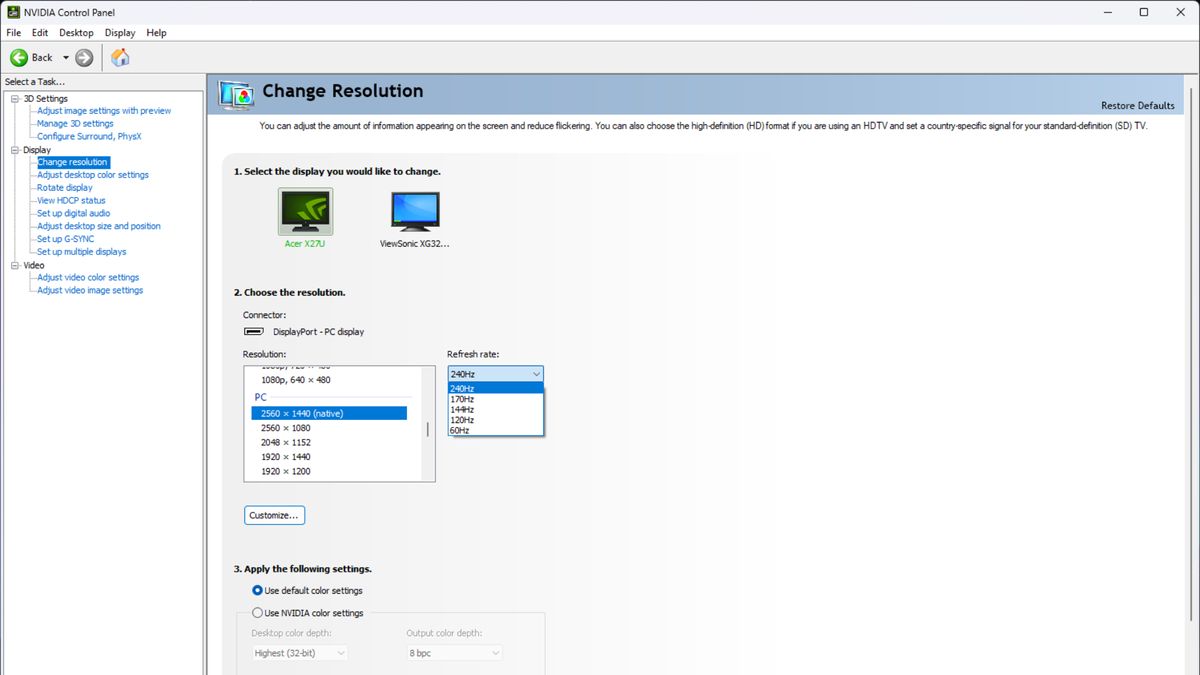The width and height of the screenshot is (1200, 675).
Task: Open the Help menu
Action: click(156, 33)
